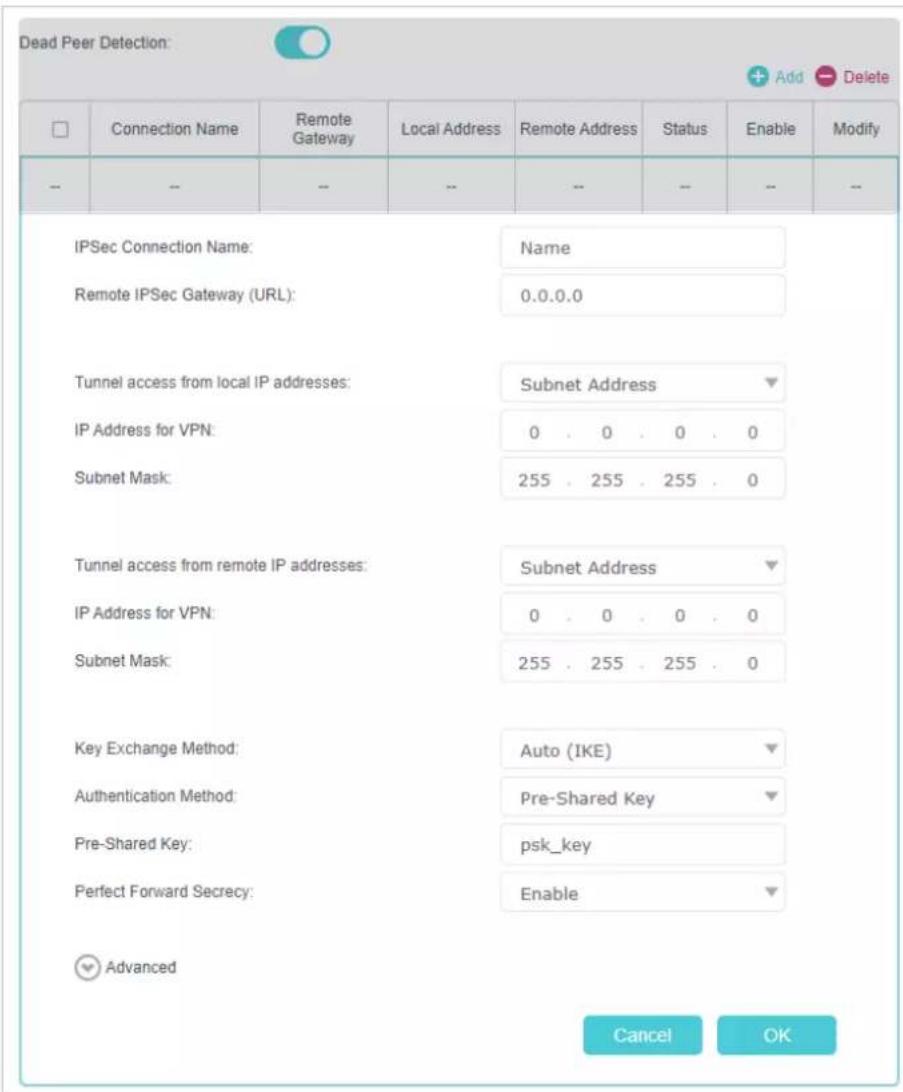Image resolution: width=903 pixels, height=1092 pixels.
Task: Open the local tunnel access Subnet Address dropdown
Action: click(x=643, y=384)
